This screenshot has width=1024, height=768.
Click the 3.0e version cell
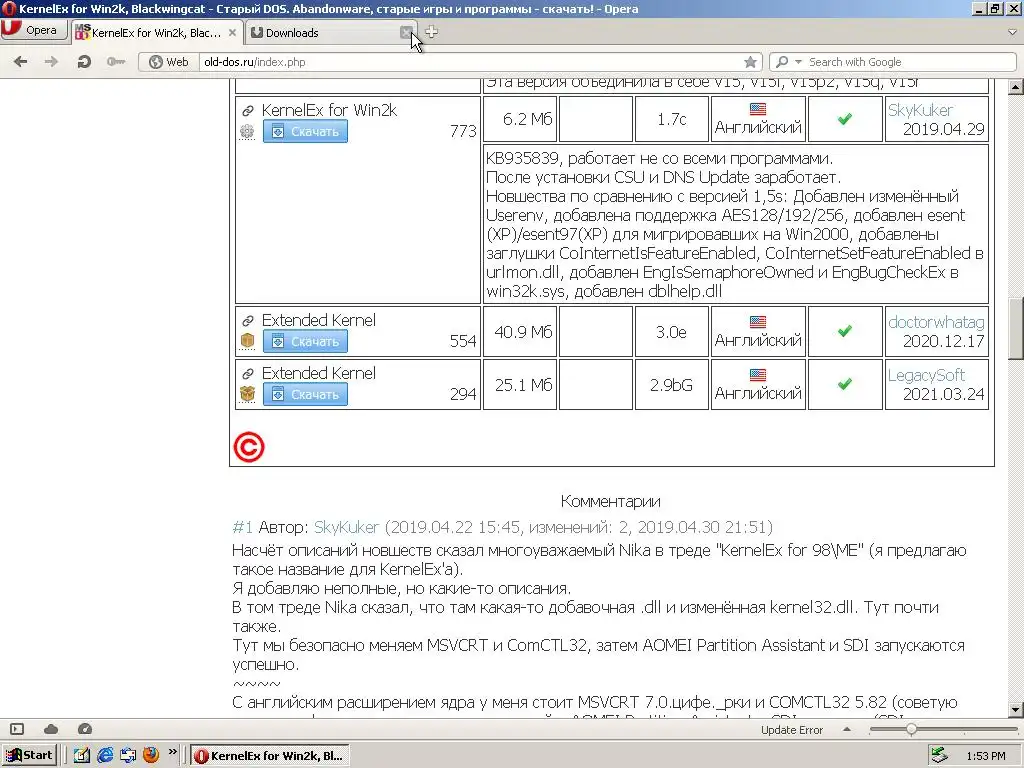(671, 332)
